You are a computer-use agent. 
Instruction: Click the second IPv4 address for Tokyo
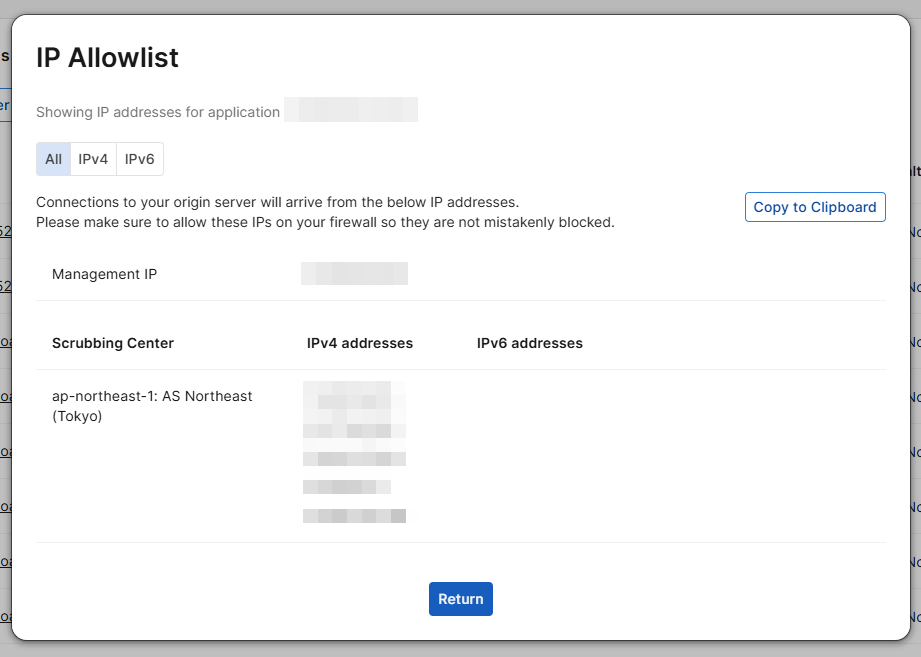click(x=354, y=403)
